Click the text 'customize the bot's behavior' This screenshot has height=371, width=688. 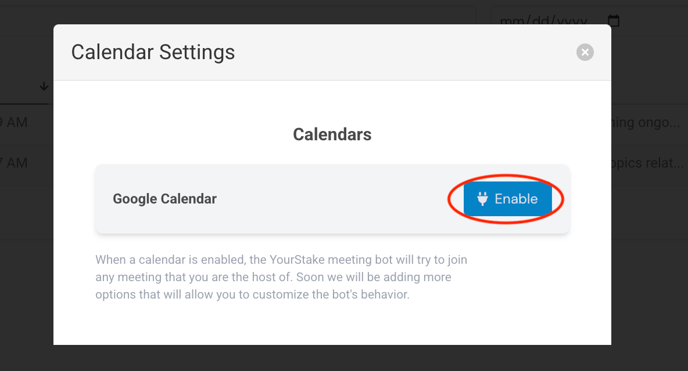pyautogui.click(x=331, y=294)
